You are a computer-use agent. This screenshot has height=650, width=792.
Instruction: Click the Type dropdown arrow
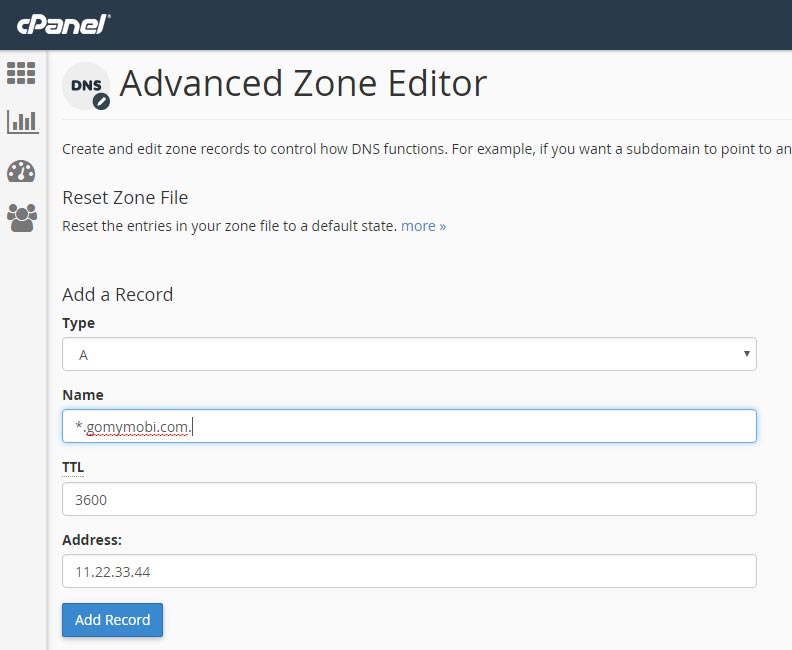tap(746, 354)
